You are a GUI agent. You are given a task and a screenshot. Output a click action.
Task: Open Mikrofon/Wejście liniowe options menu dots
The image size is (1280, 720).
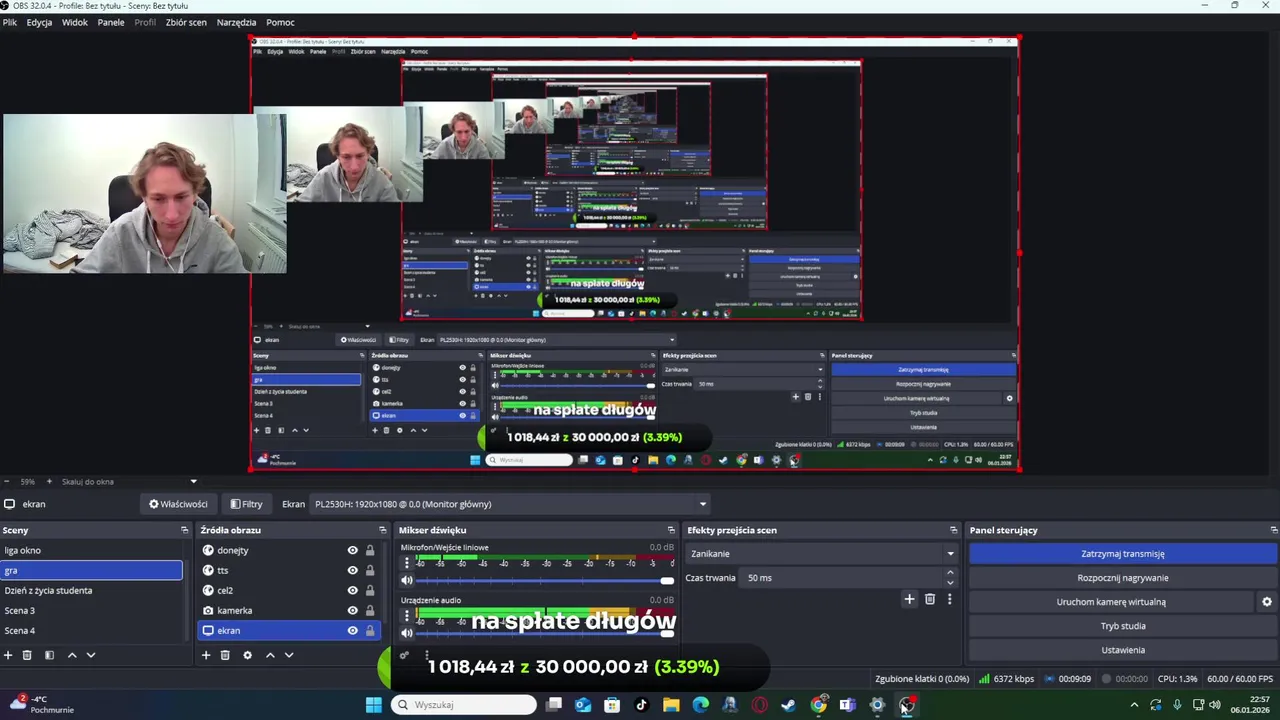click(406, 563)
